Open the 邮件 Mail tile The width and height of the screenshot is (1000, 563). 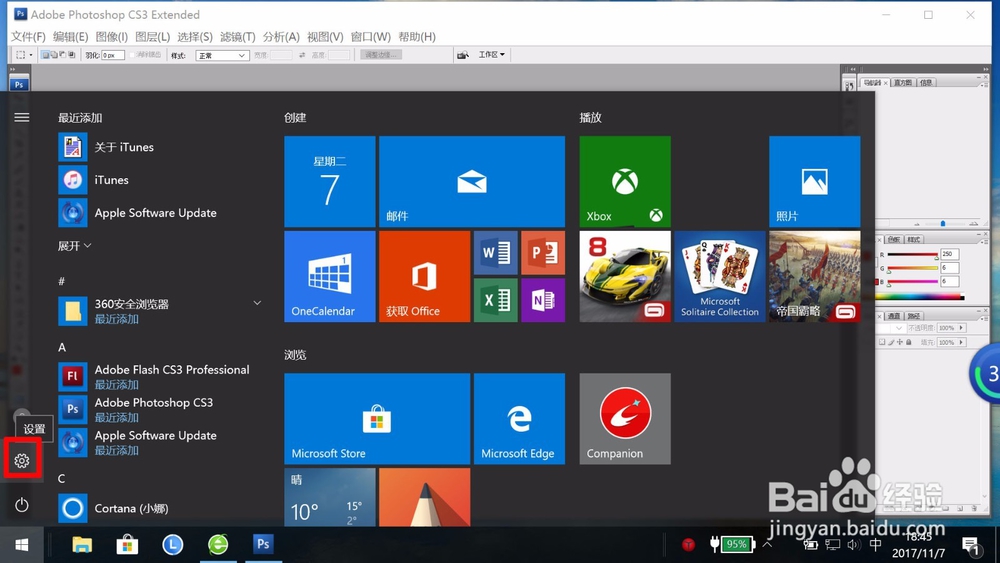[472, 182]
